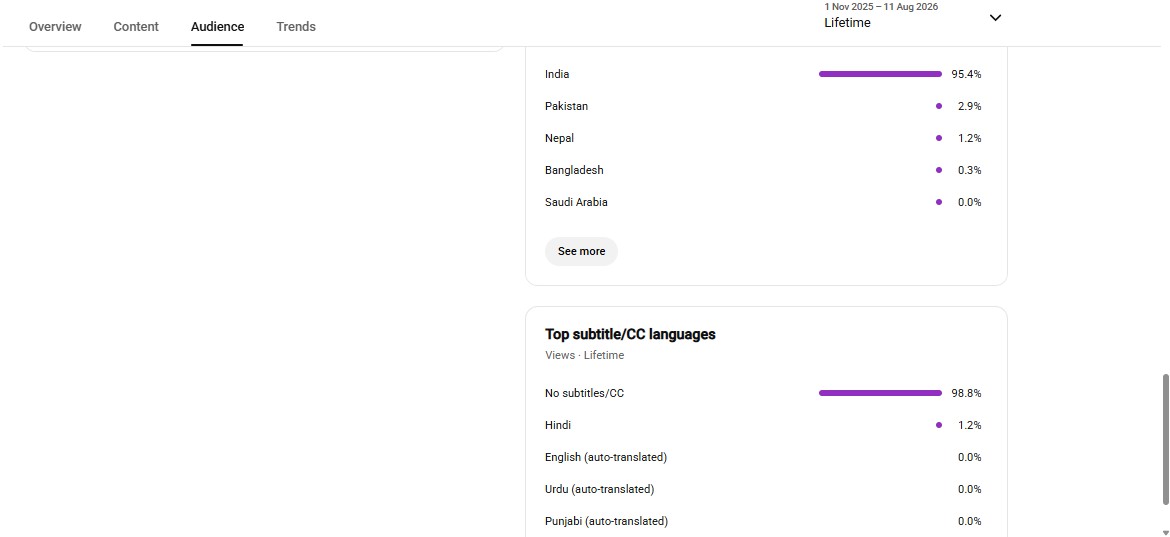Click the vertical page scrollbar thumb
The height and width of the screenshot is (537, 1170).
click(1166, 439)
